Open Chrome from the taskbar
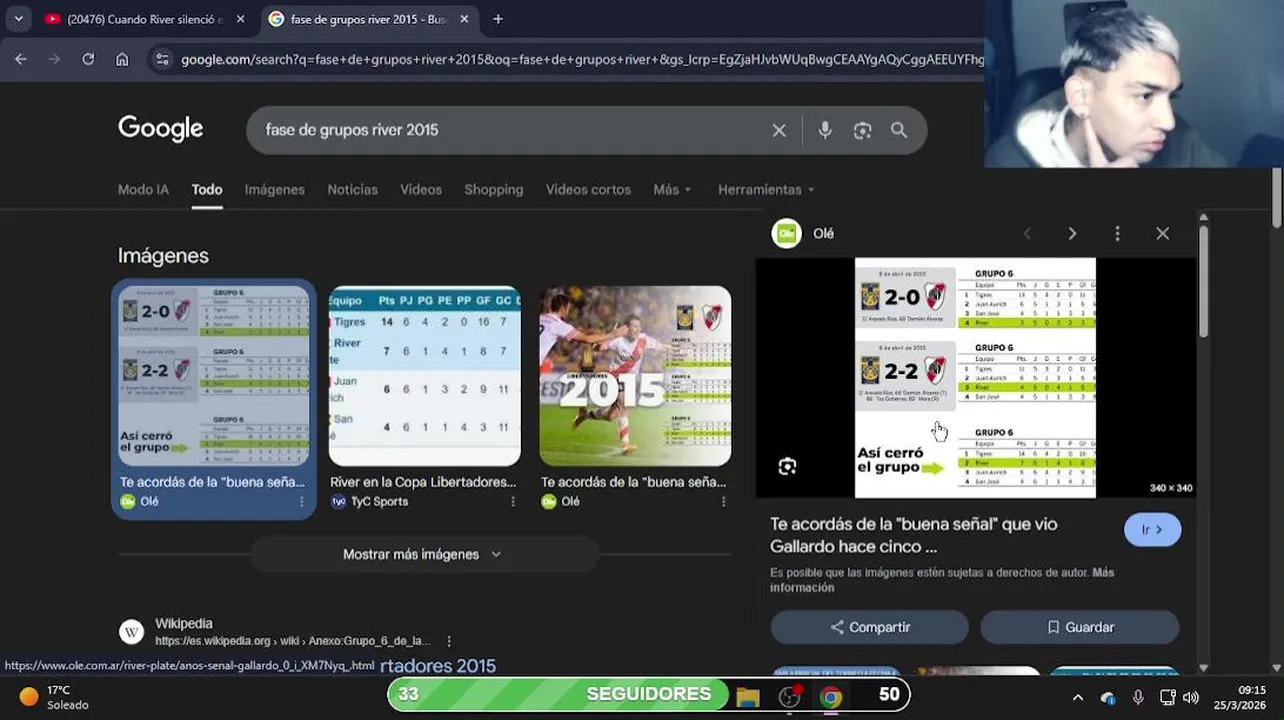1284x720 pixels. [831, 697]
